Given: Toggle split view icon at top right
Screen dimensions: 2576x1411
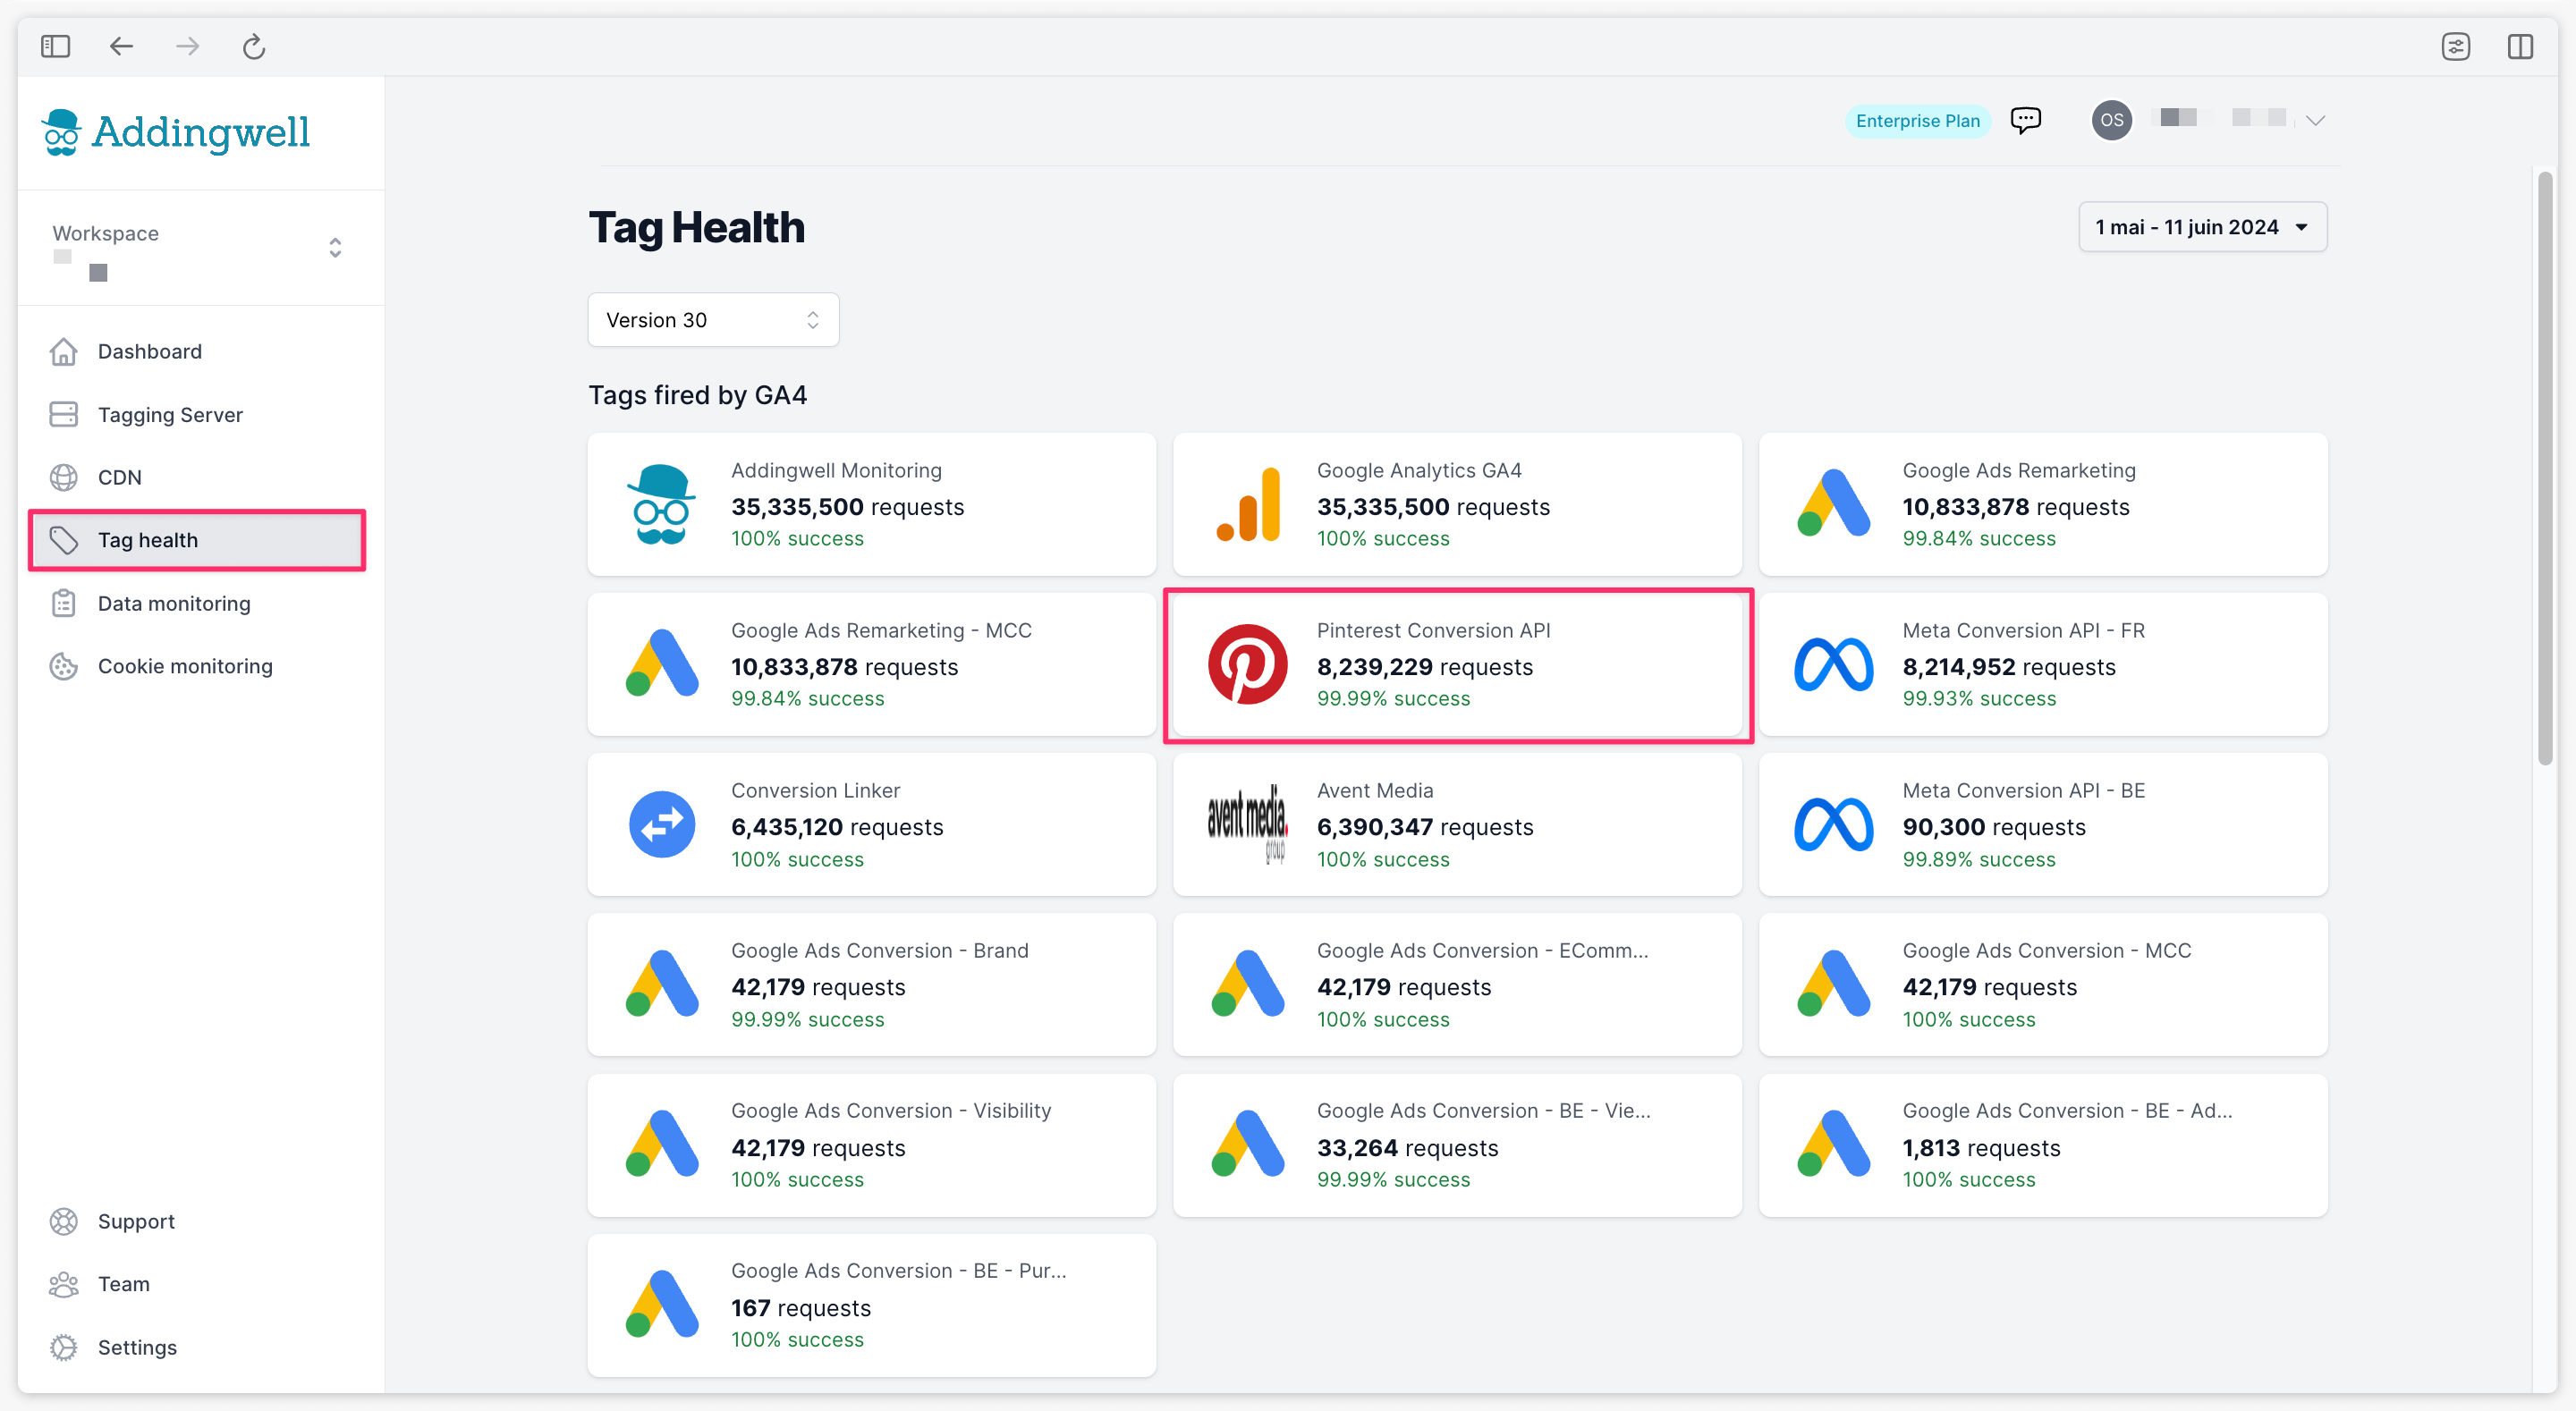Looking at the screenshot, I should tap(2520, 46).
